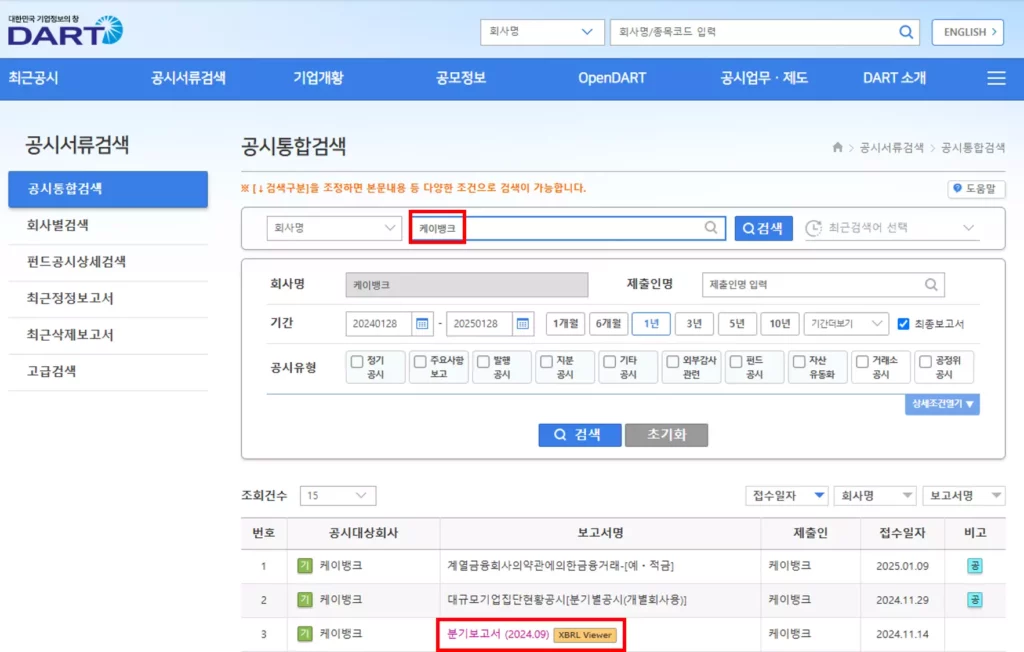Open the 공시업무 · 제도 menu
Viewport: 1024px width, 652px height.
(764, 78)
